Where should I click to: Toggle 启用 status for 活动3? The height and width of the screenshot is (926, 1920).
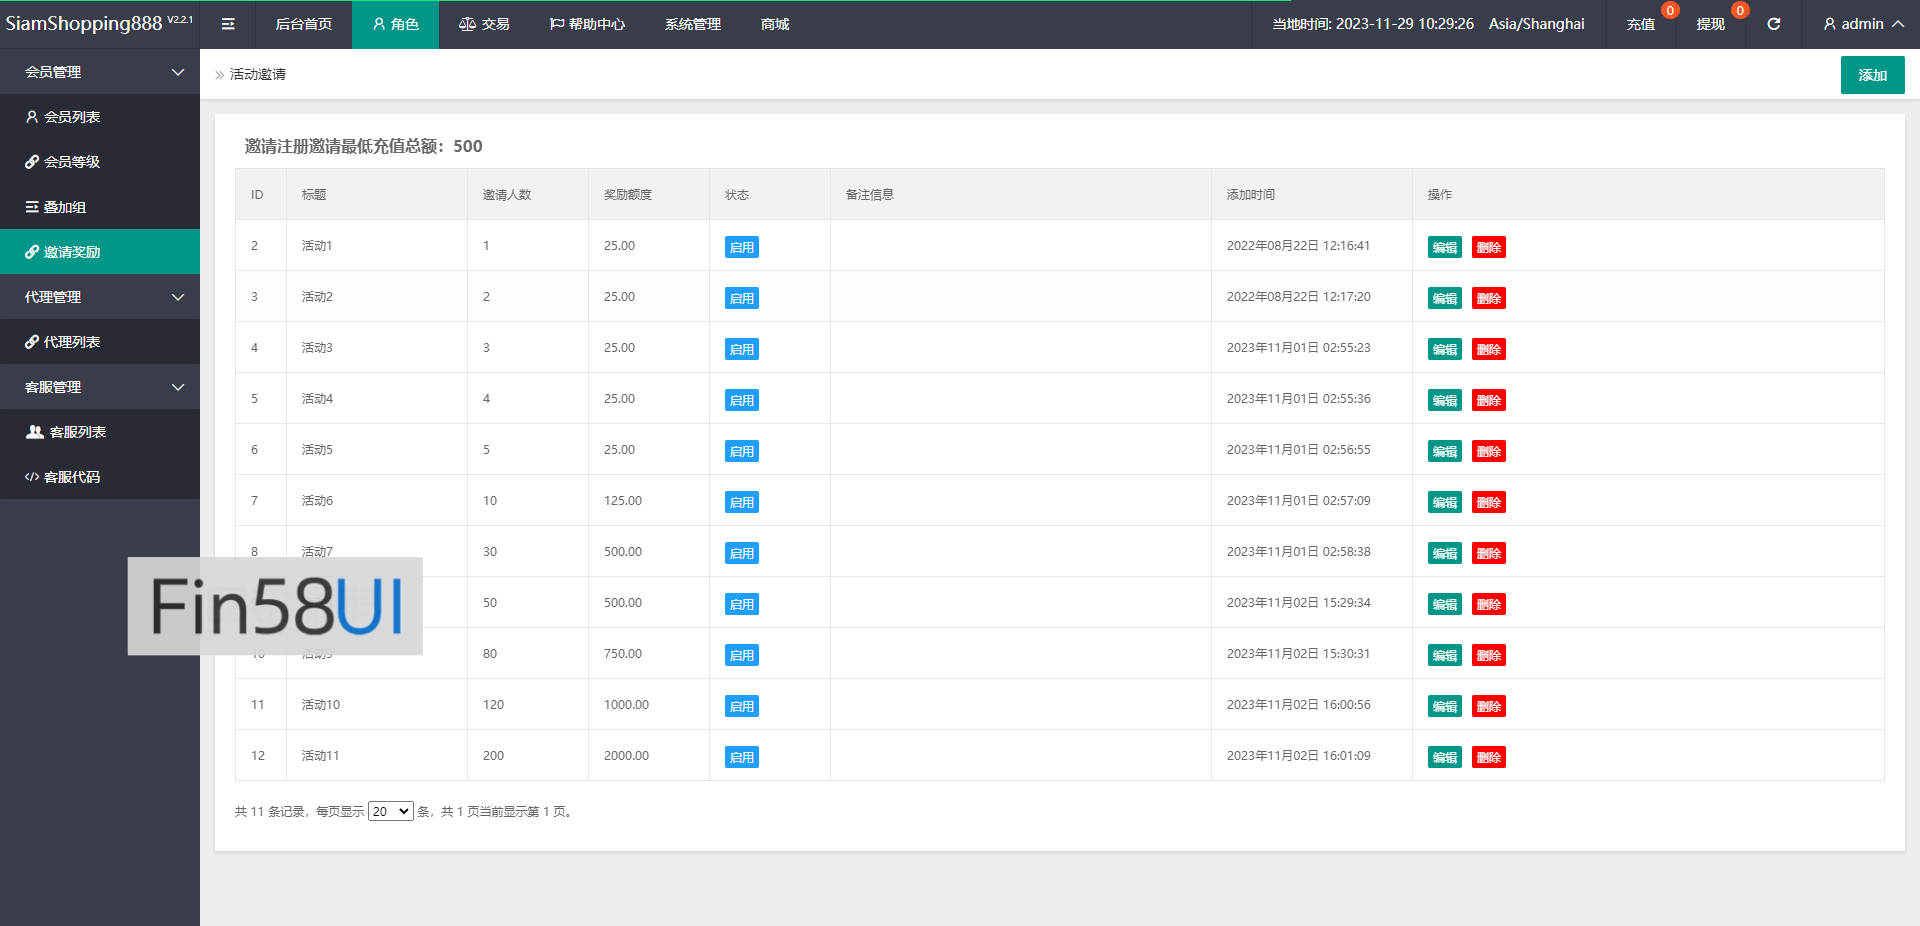click(x=742, y=349)
